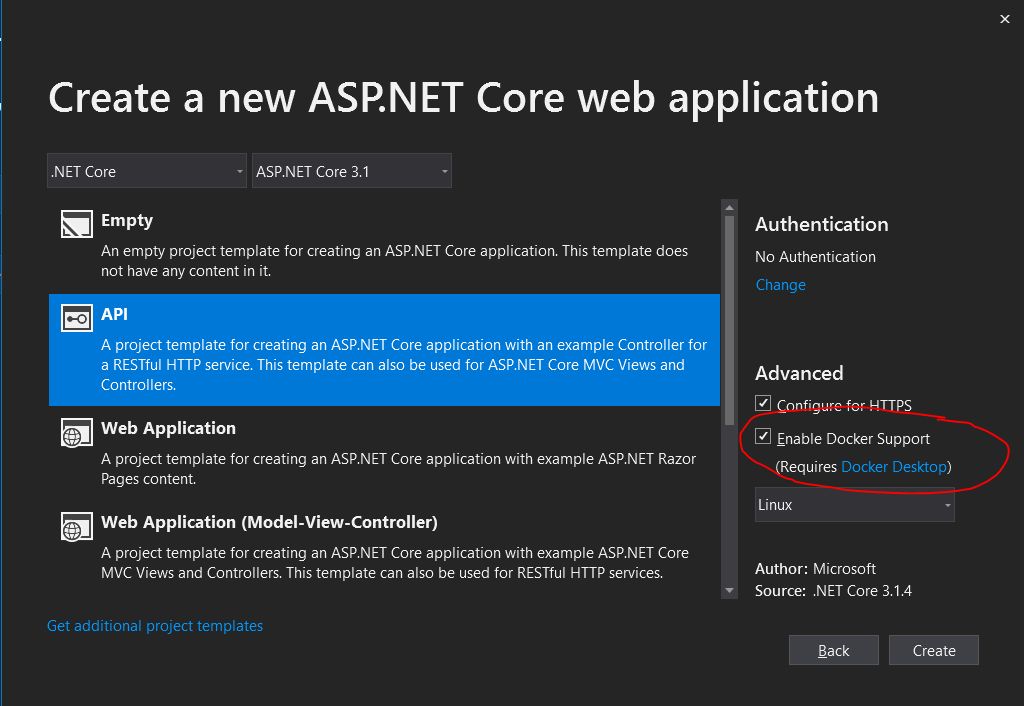Toggle Configure for HTTPS checkbox
Screen dimensions: 1024x706
pyautogui.click(x=764, y=404)
